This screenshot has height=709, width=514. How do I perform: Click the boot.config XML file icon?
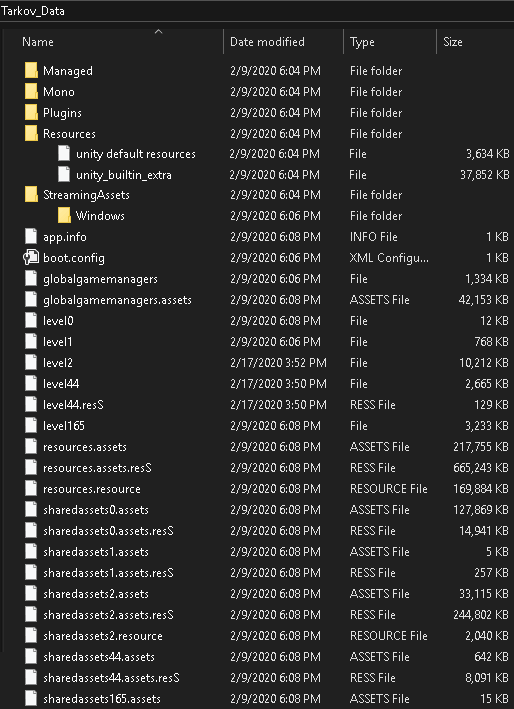(x=31, y=258)
